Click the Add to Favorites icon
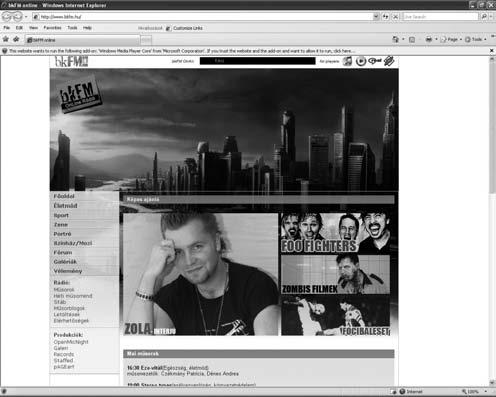 16,39
